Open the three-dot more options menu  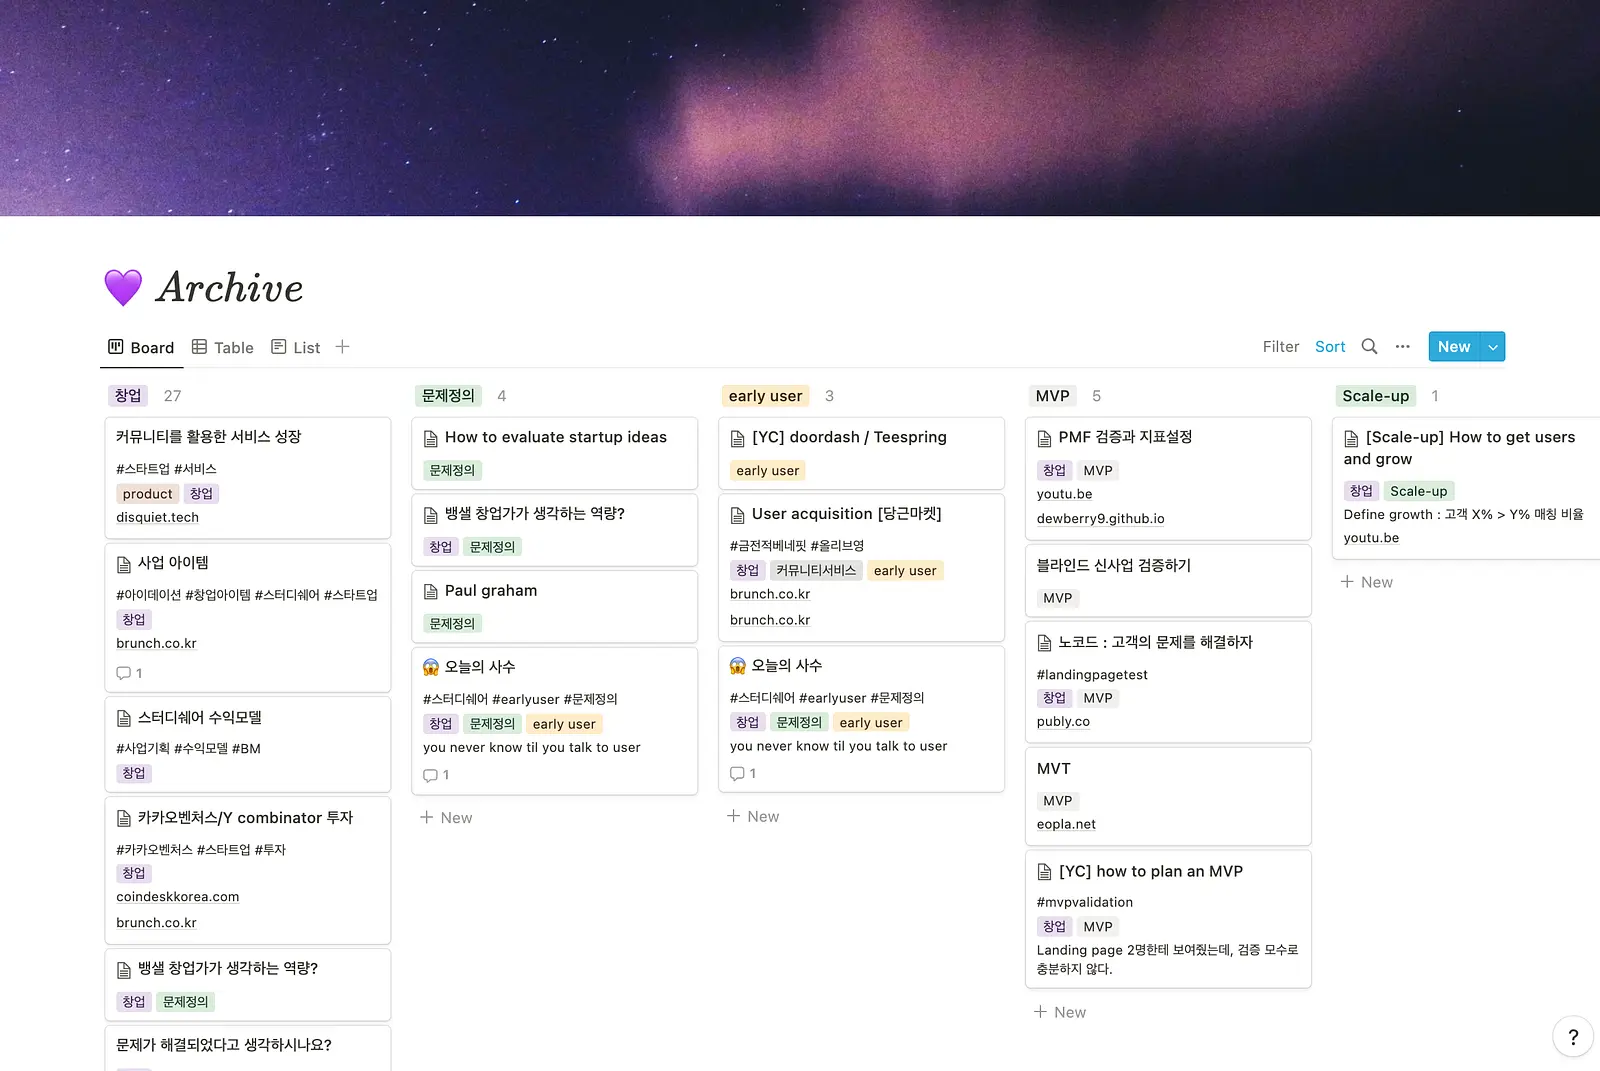[1403, 346]
